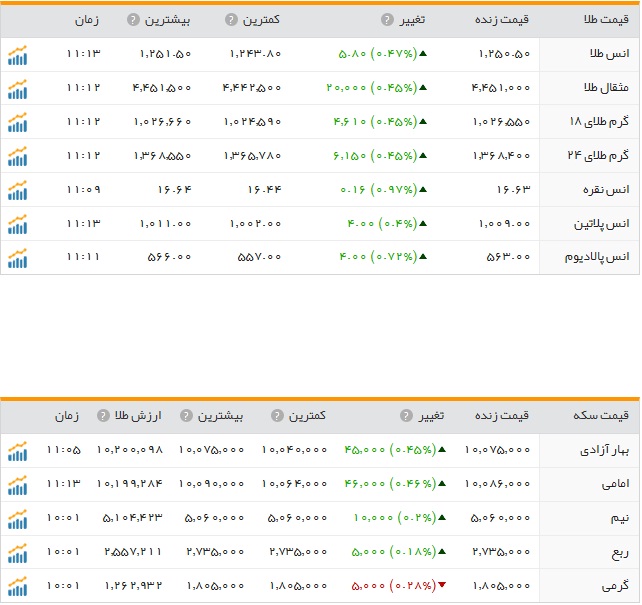The height and width of the screenshot is (605, 642).
Task: Select نیم coin label
Action: click(619, 518)
